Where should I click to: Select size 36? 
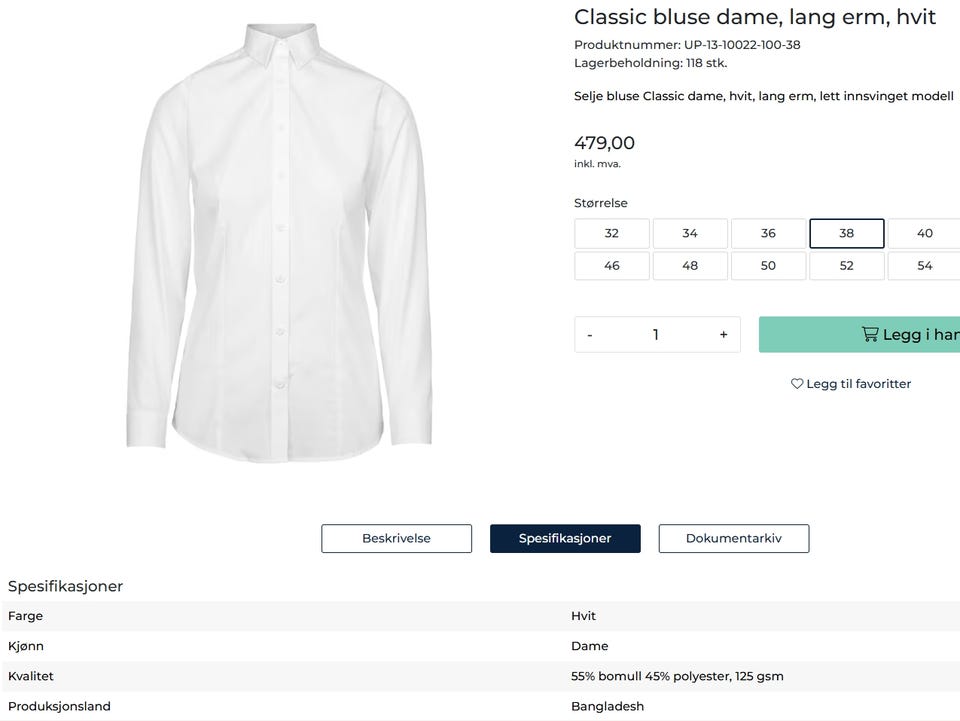tap(768, 233)
